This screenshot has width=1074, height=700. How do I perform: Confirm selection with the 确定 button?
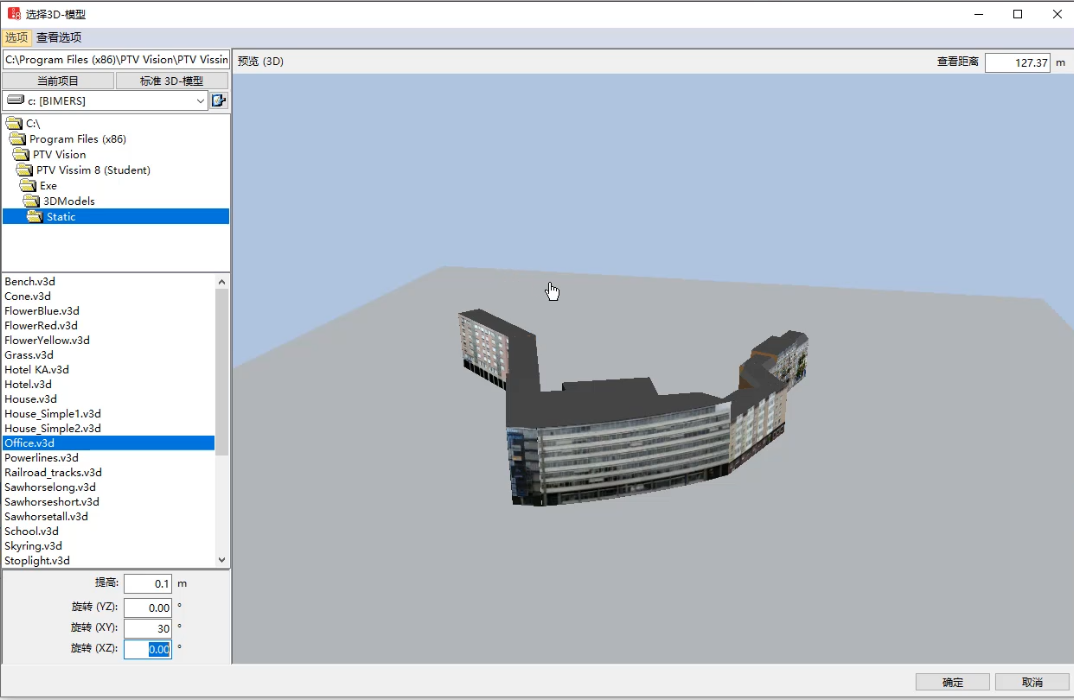click(952, 682)
